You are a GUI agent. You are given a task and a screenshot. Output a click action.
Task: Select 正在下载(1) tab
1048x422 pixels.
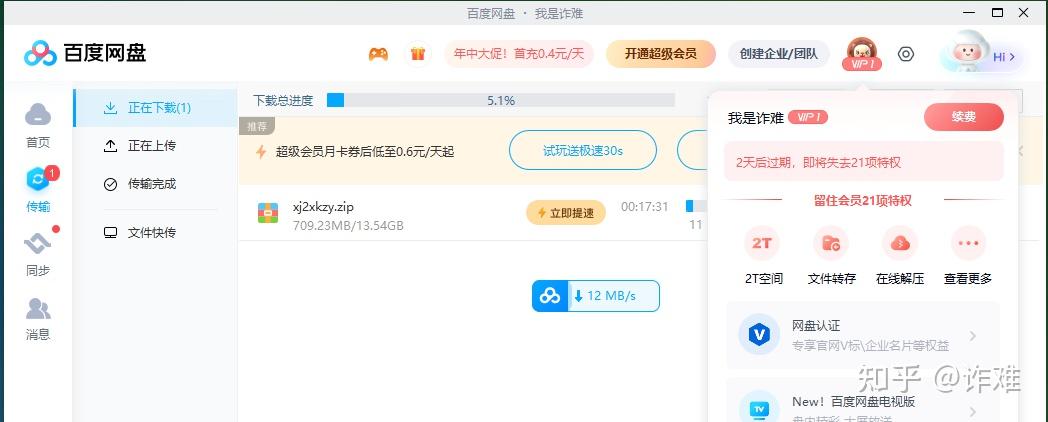[155, 108]
